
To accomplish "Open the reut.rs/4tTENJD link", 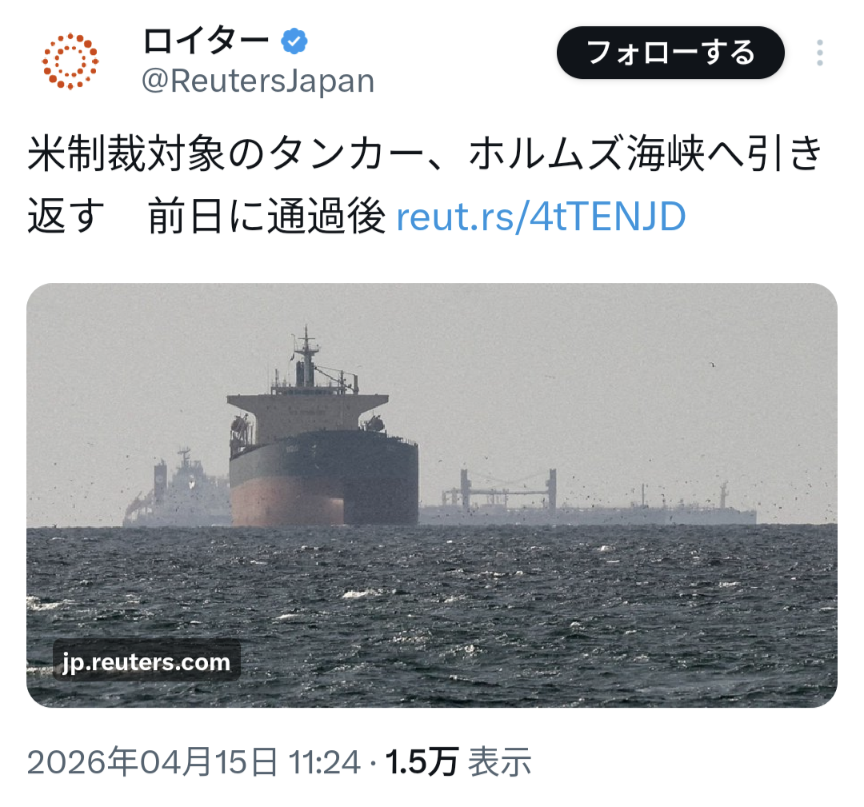I will point(541,216).
